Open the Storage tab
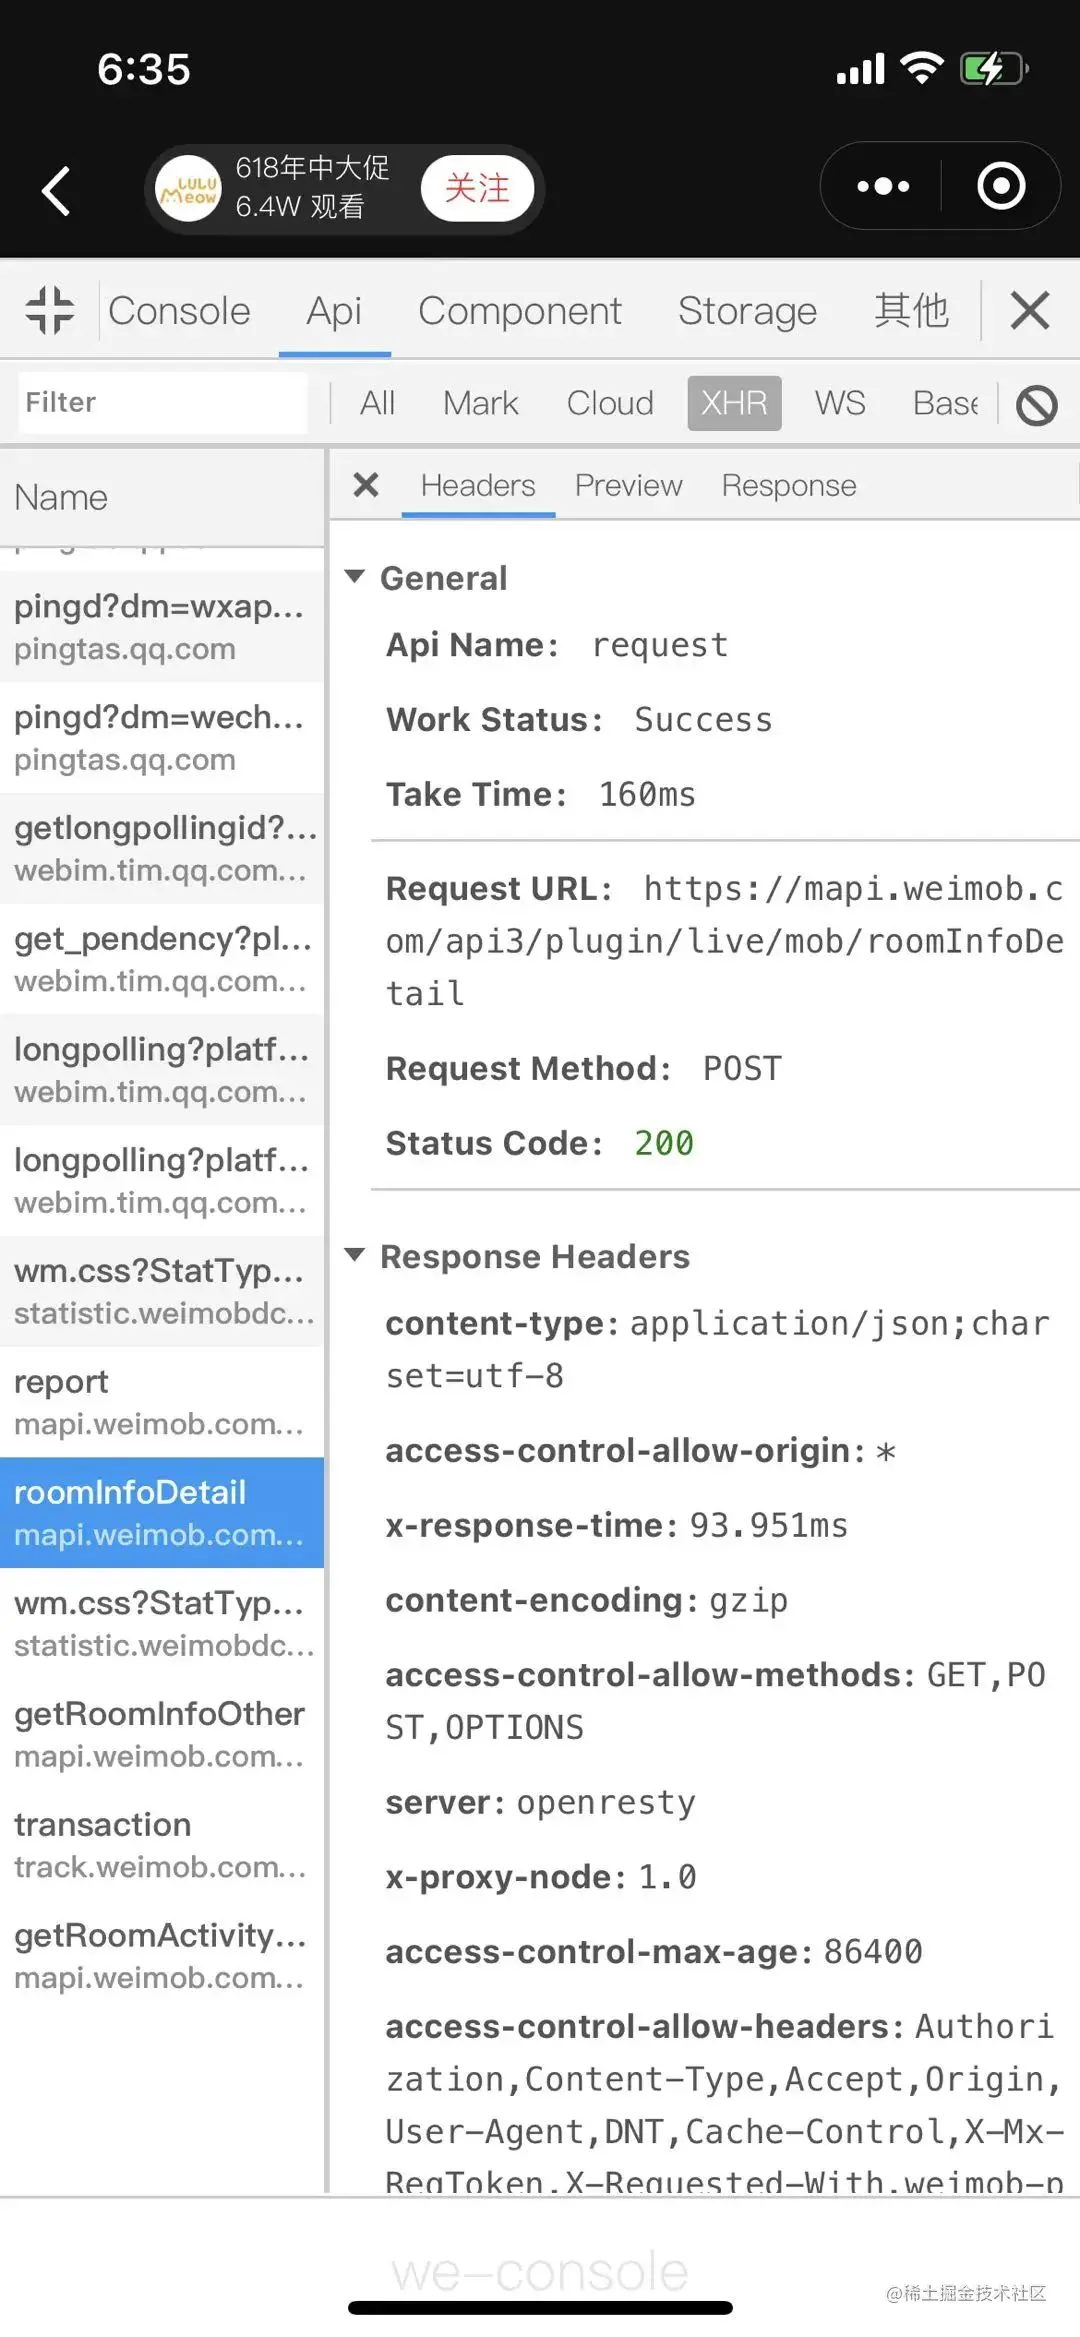This screenshot has width=1080, height=2337. click(x=747, y=311)
